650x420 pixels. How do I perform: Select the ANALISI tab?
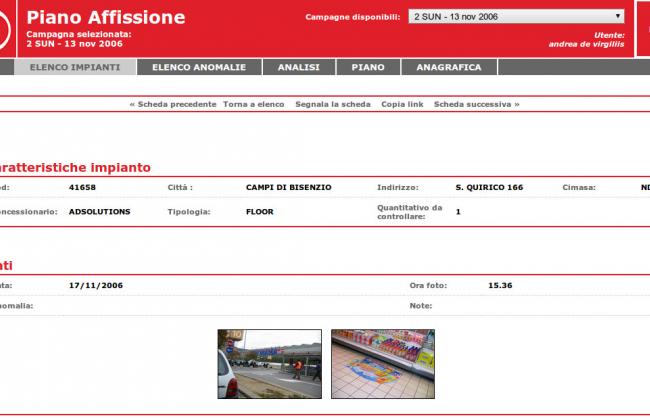(299, 67)
